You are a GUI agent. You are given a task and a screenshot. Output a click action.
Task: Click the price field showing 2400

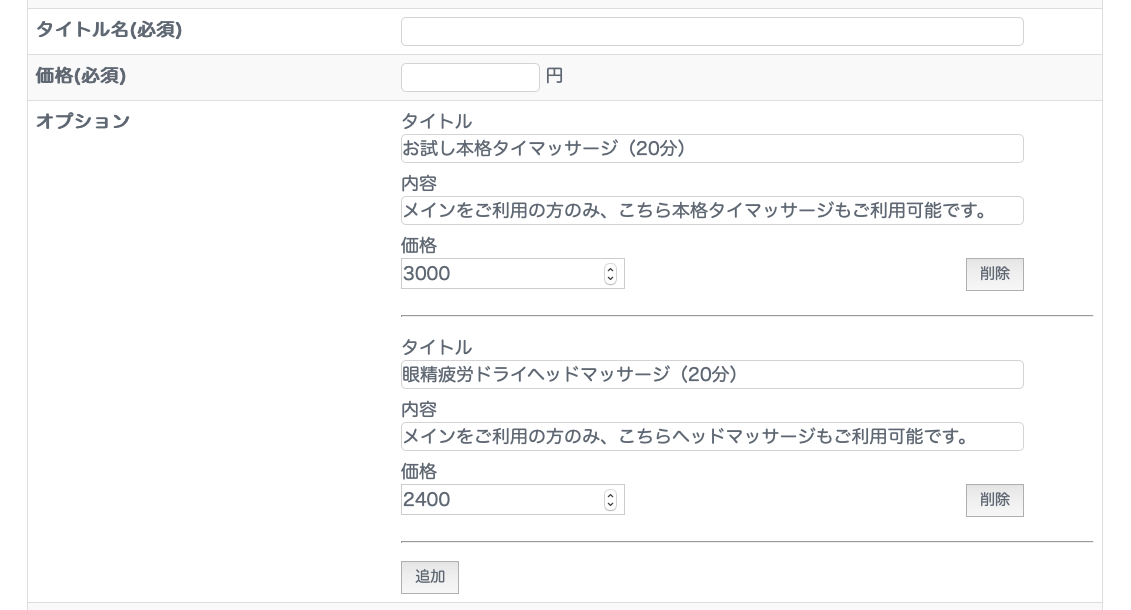[500, 500]
